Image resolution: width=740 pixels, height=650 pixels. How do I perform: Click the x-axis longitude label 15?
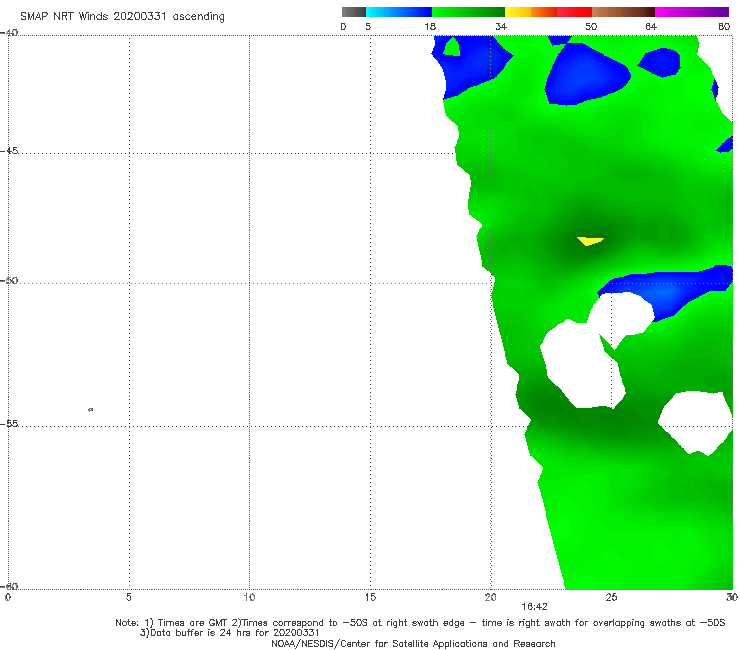coord(370,598)
